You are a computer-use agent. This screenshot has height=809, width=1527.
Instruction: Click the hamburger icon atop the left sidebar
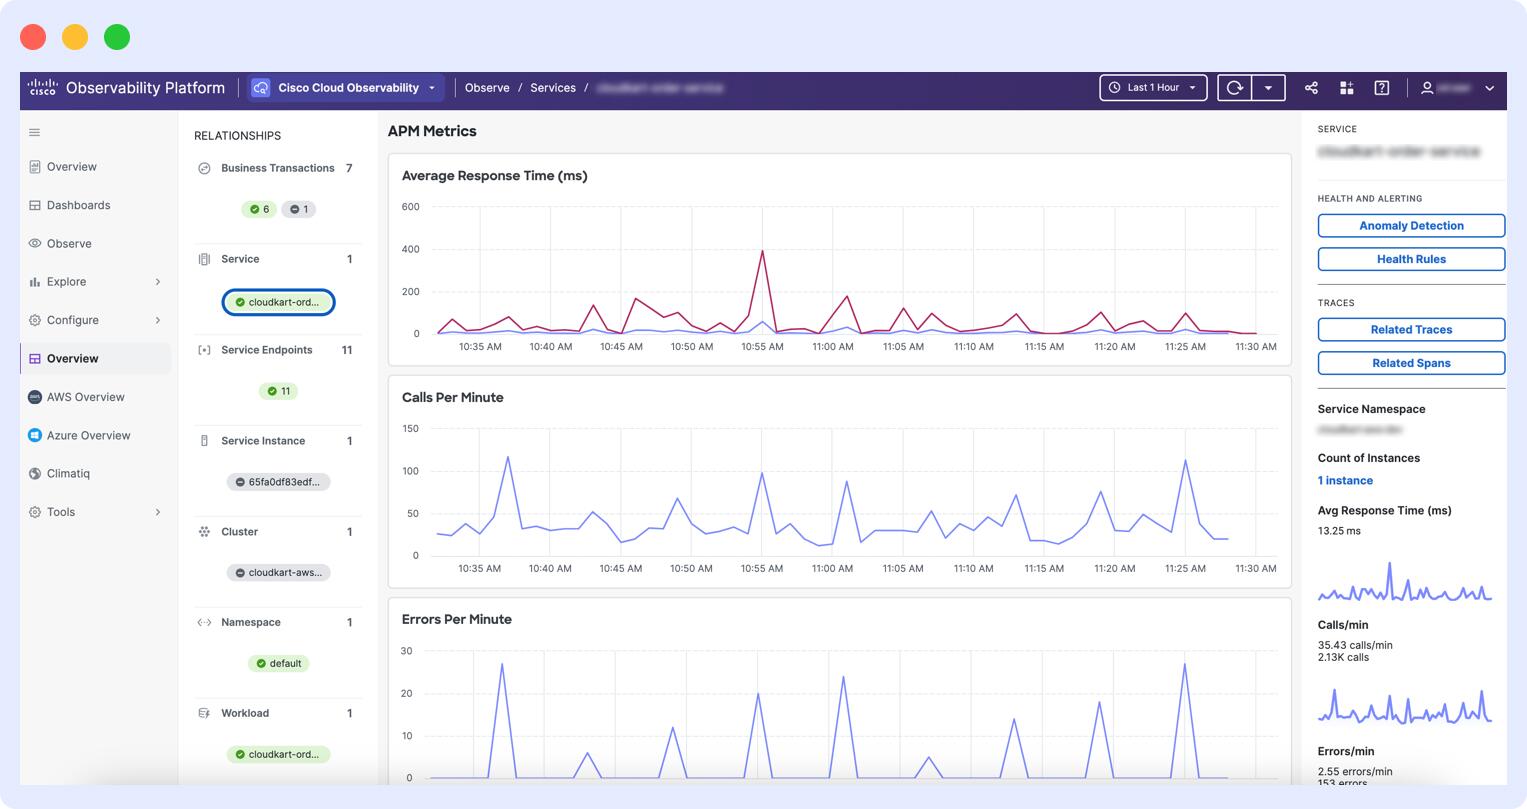[34, 132]
